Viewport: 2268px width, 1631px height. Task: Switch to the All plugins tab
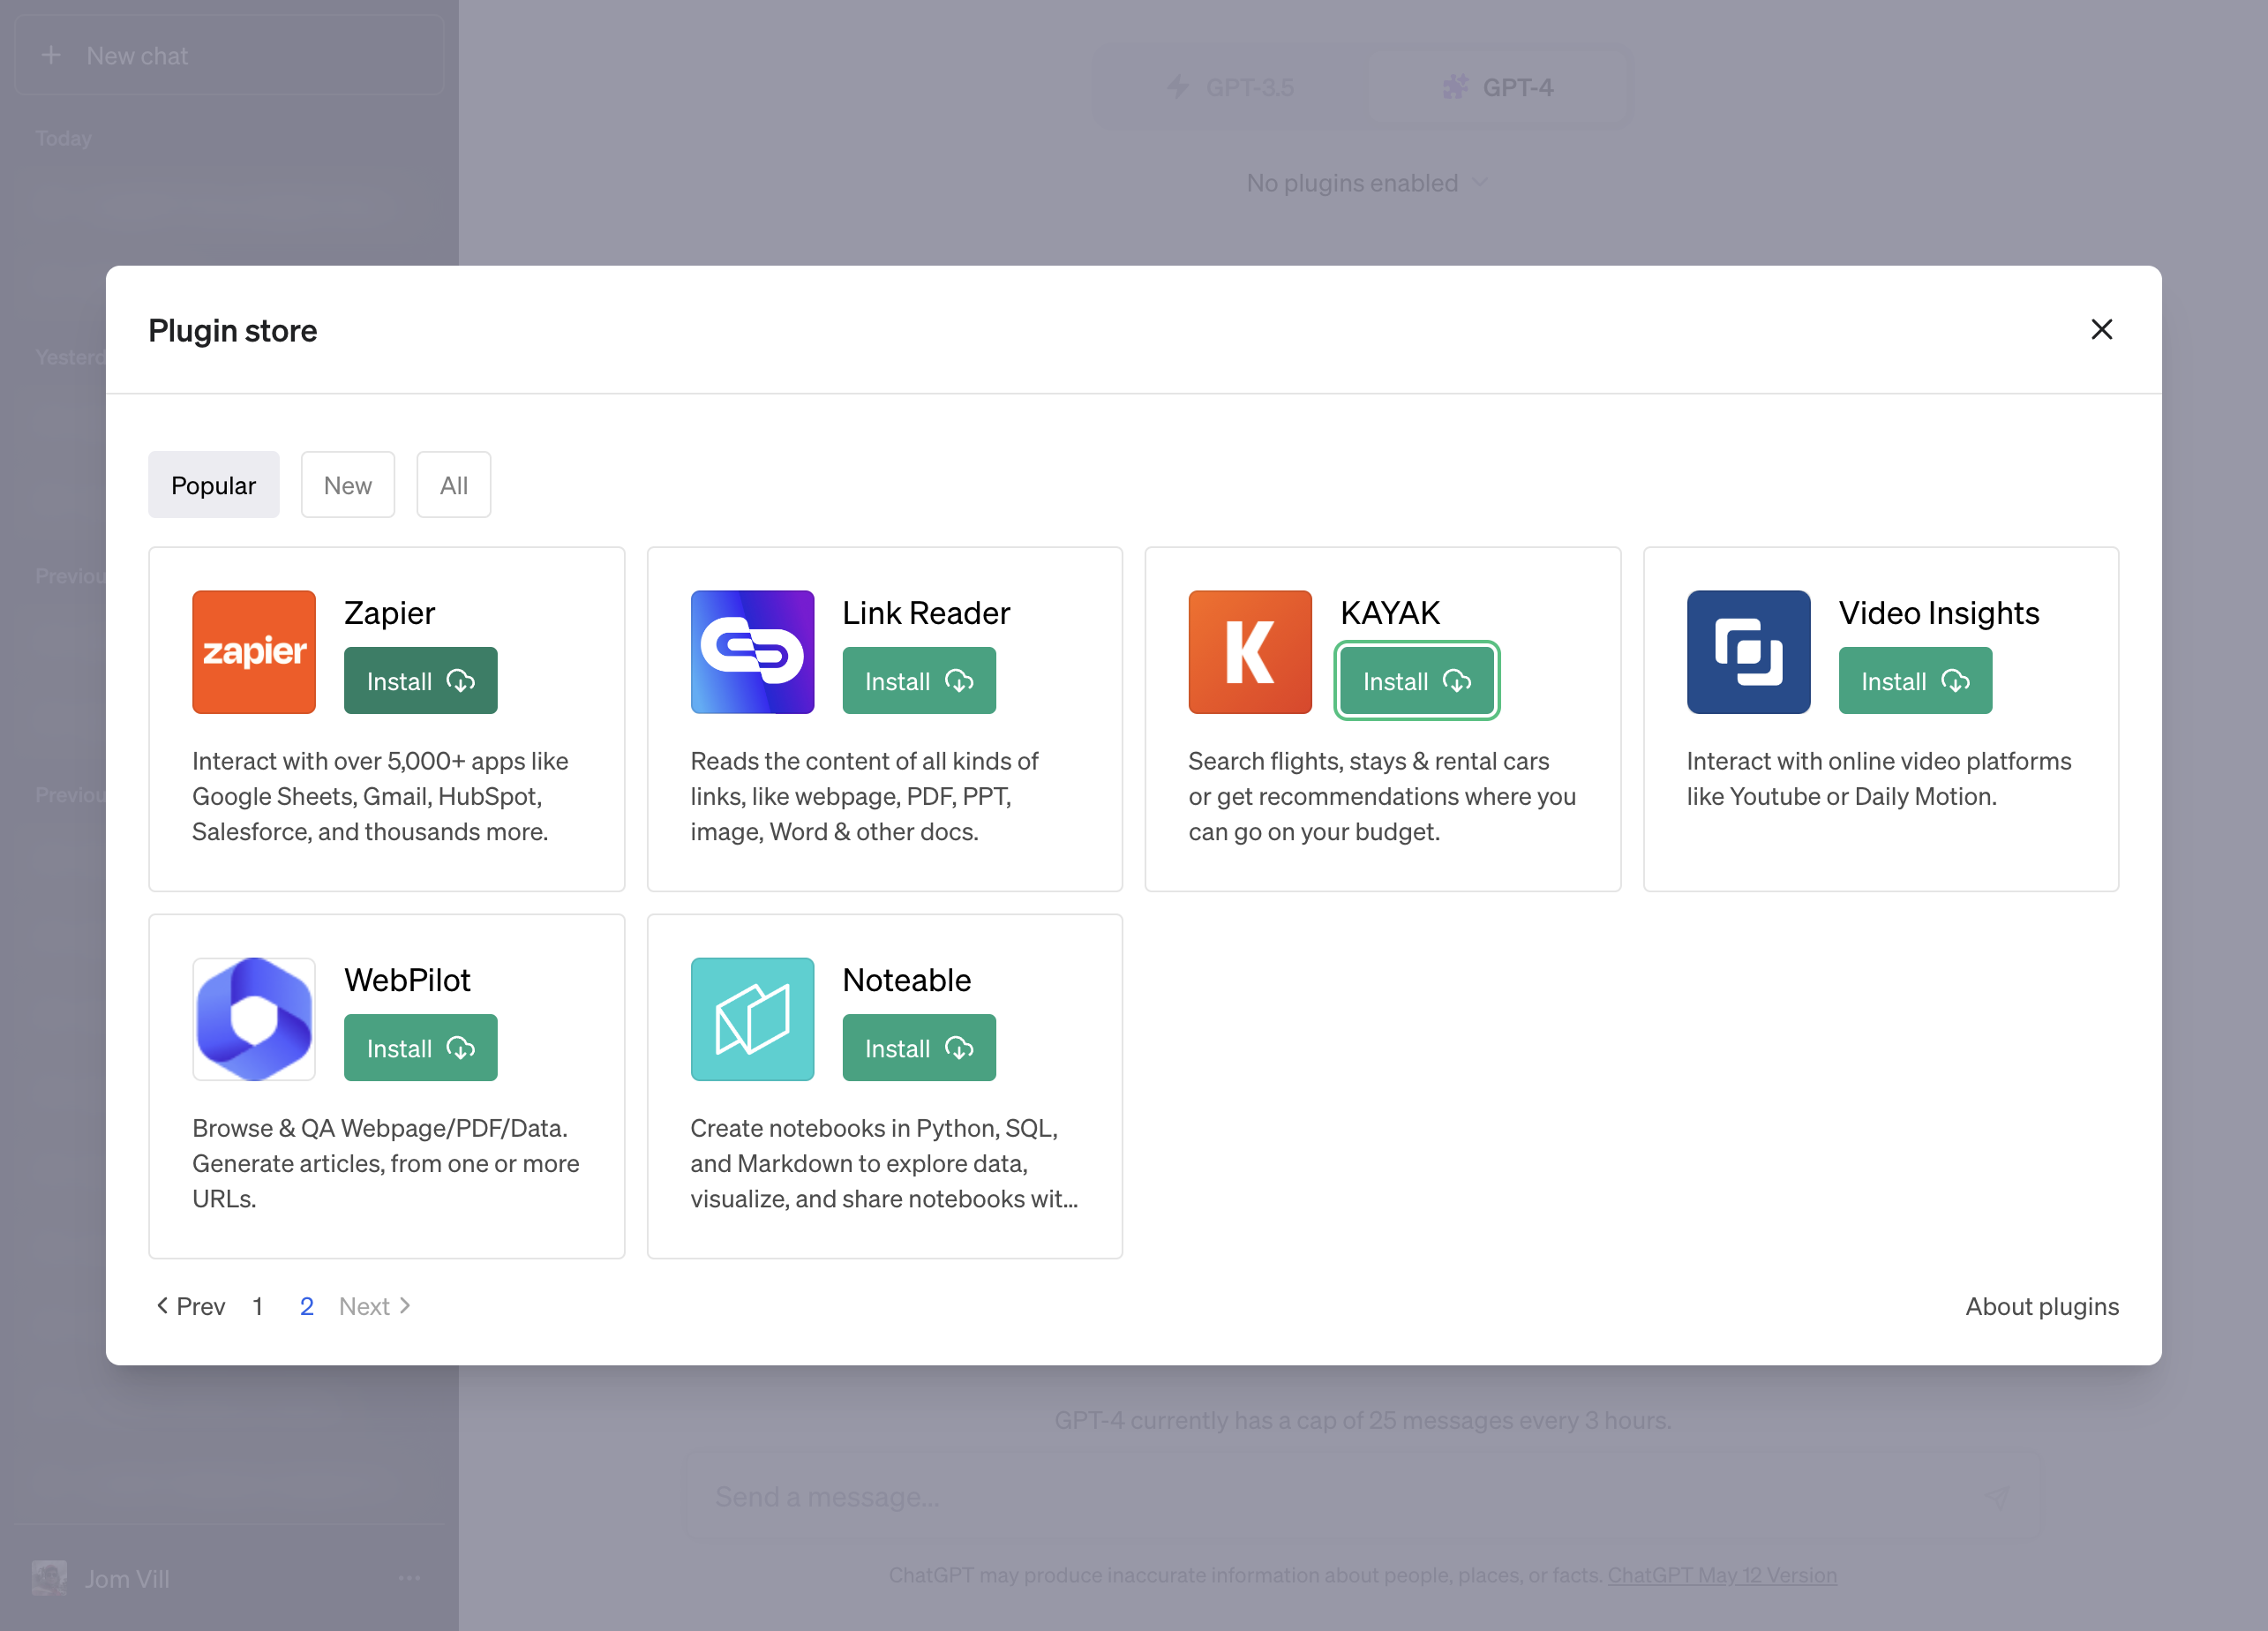454,485
